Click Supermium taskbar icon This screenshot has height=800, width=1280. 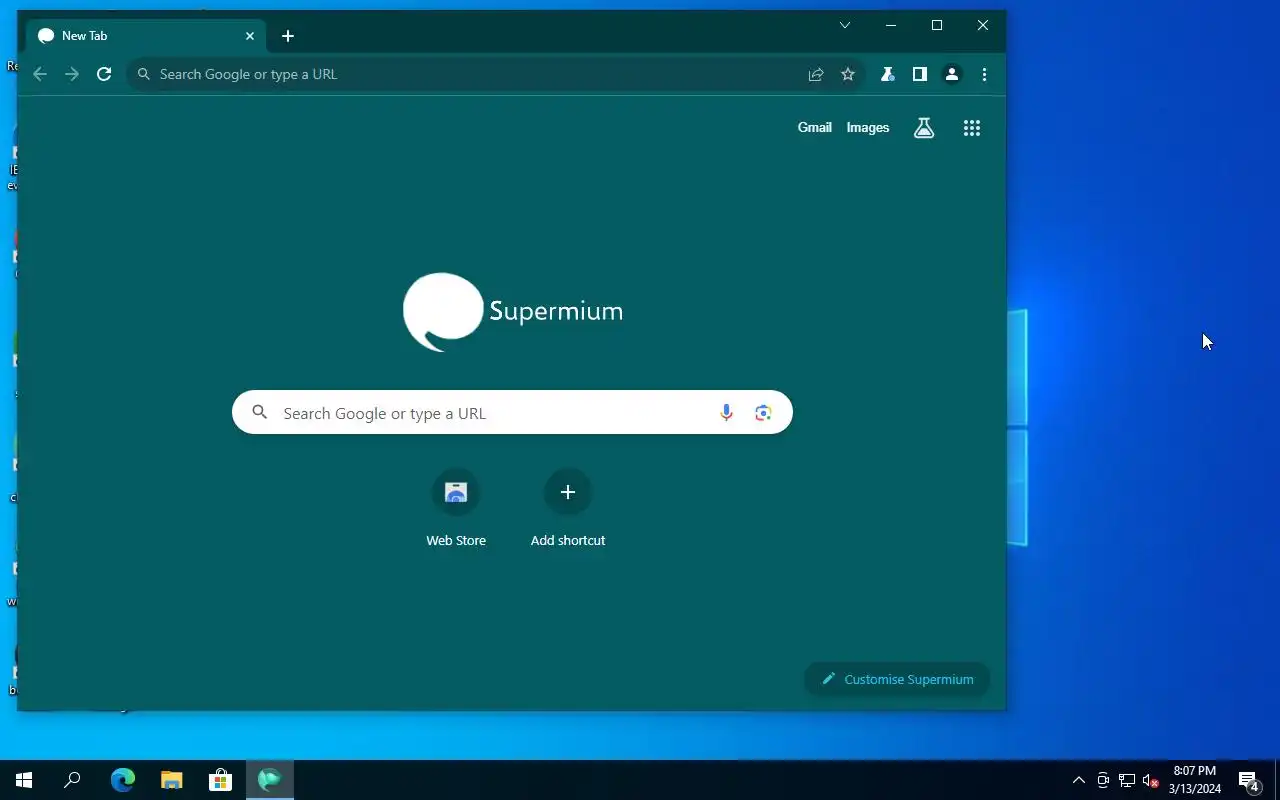(x=270, y=780)
